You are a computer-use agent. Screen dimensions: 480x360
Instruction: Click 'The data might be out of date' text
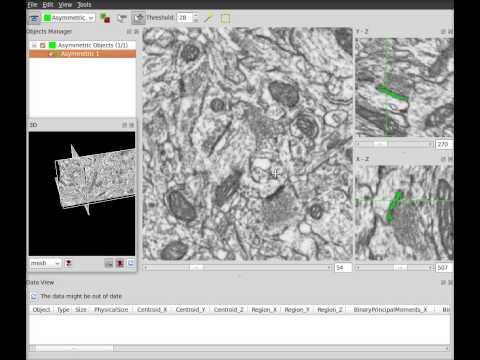[81, 296]
